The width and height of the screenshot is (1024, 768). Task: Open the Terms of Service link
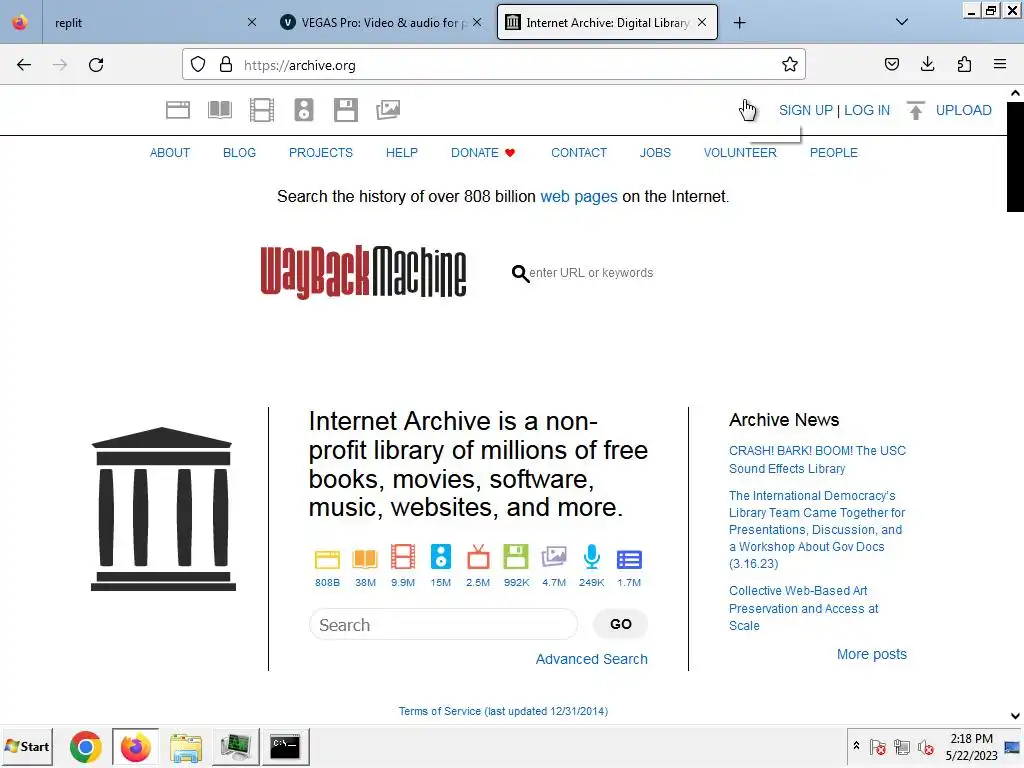point(503,711)
